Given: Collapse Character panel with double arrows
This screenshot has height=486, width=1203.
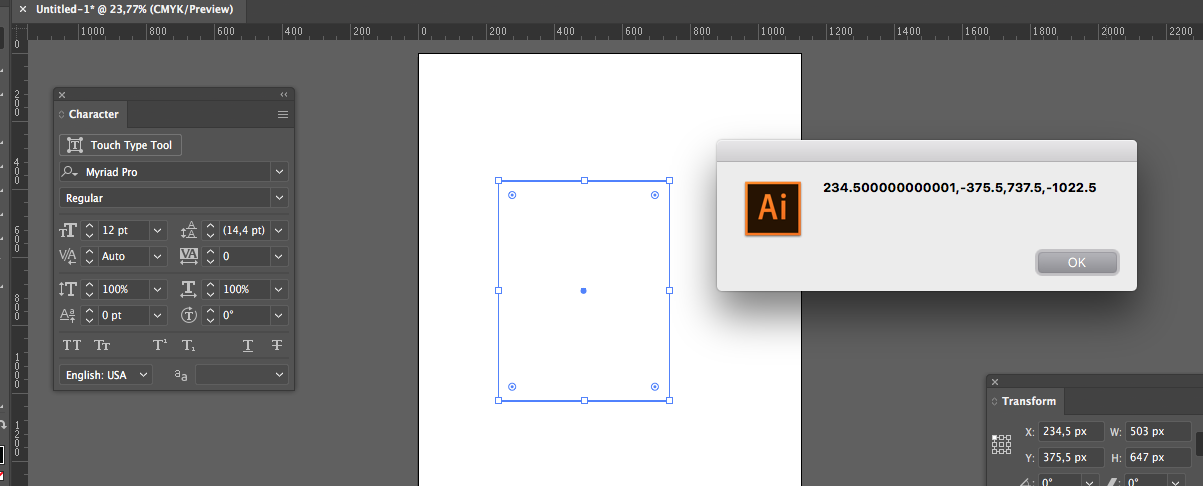Looking at the screenshot, I should tap(283, 94).
